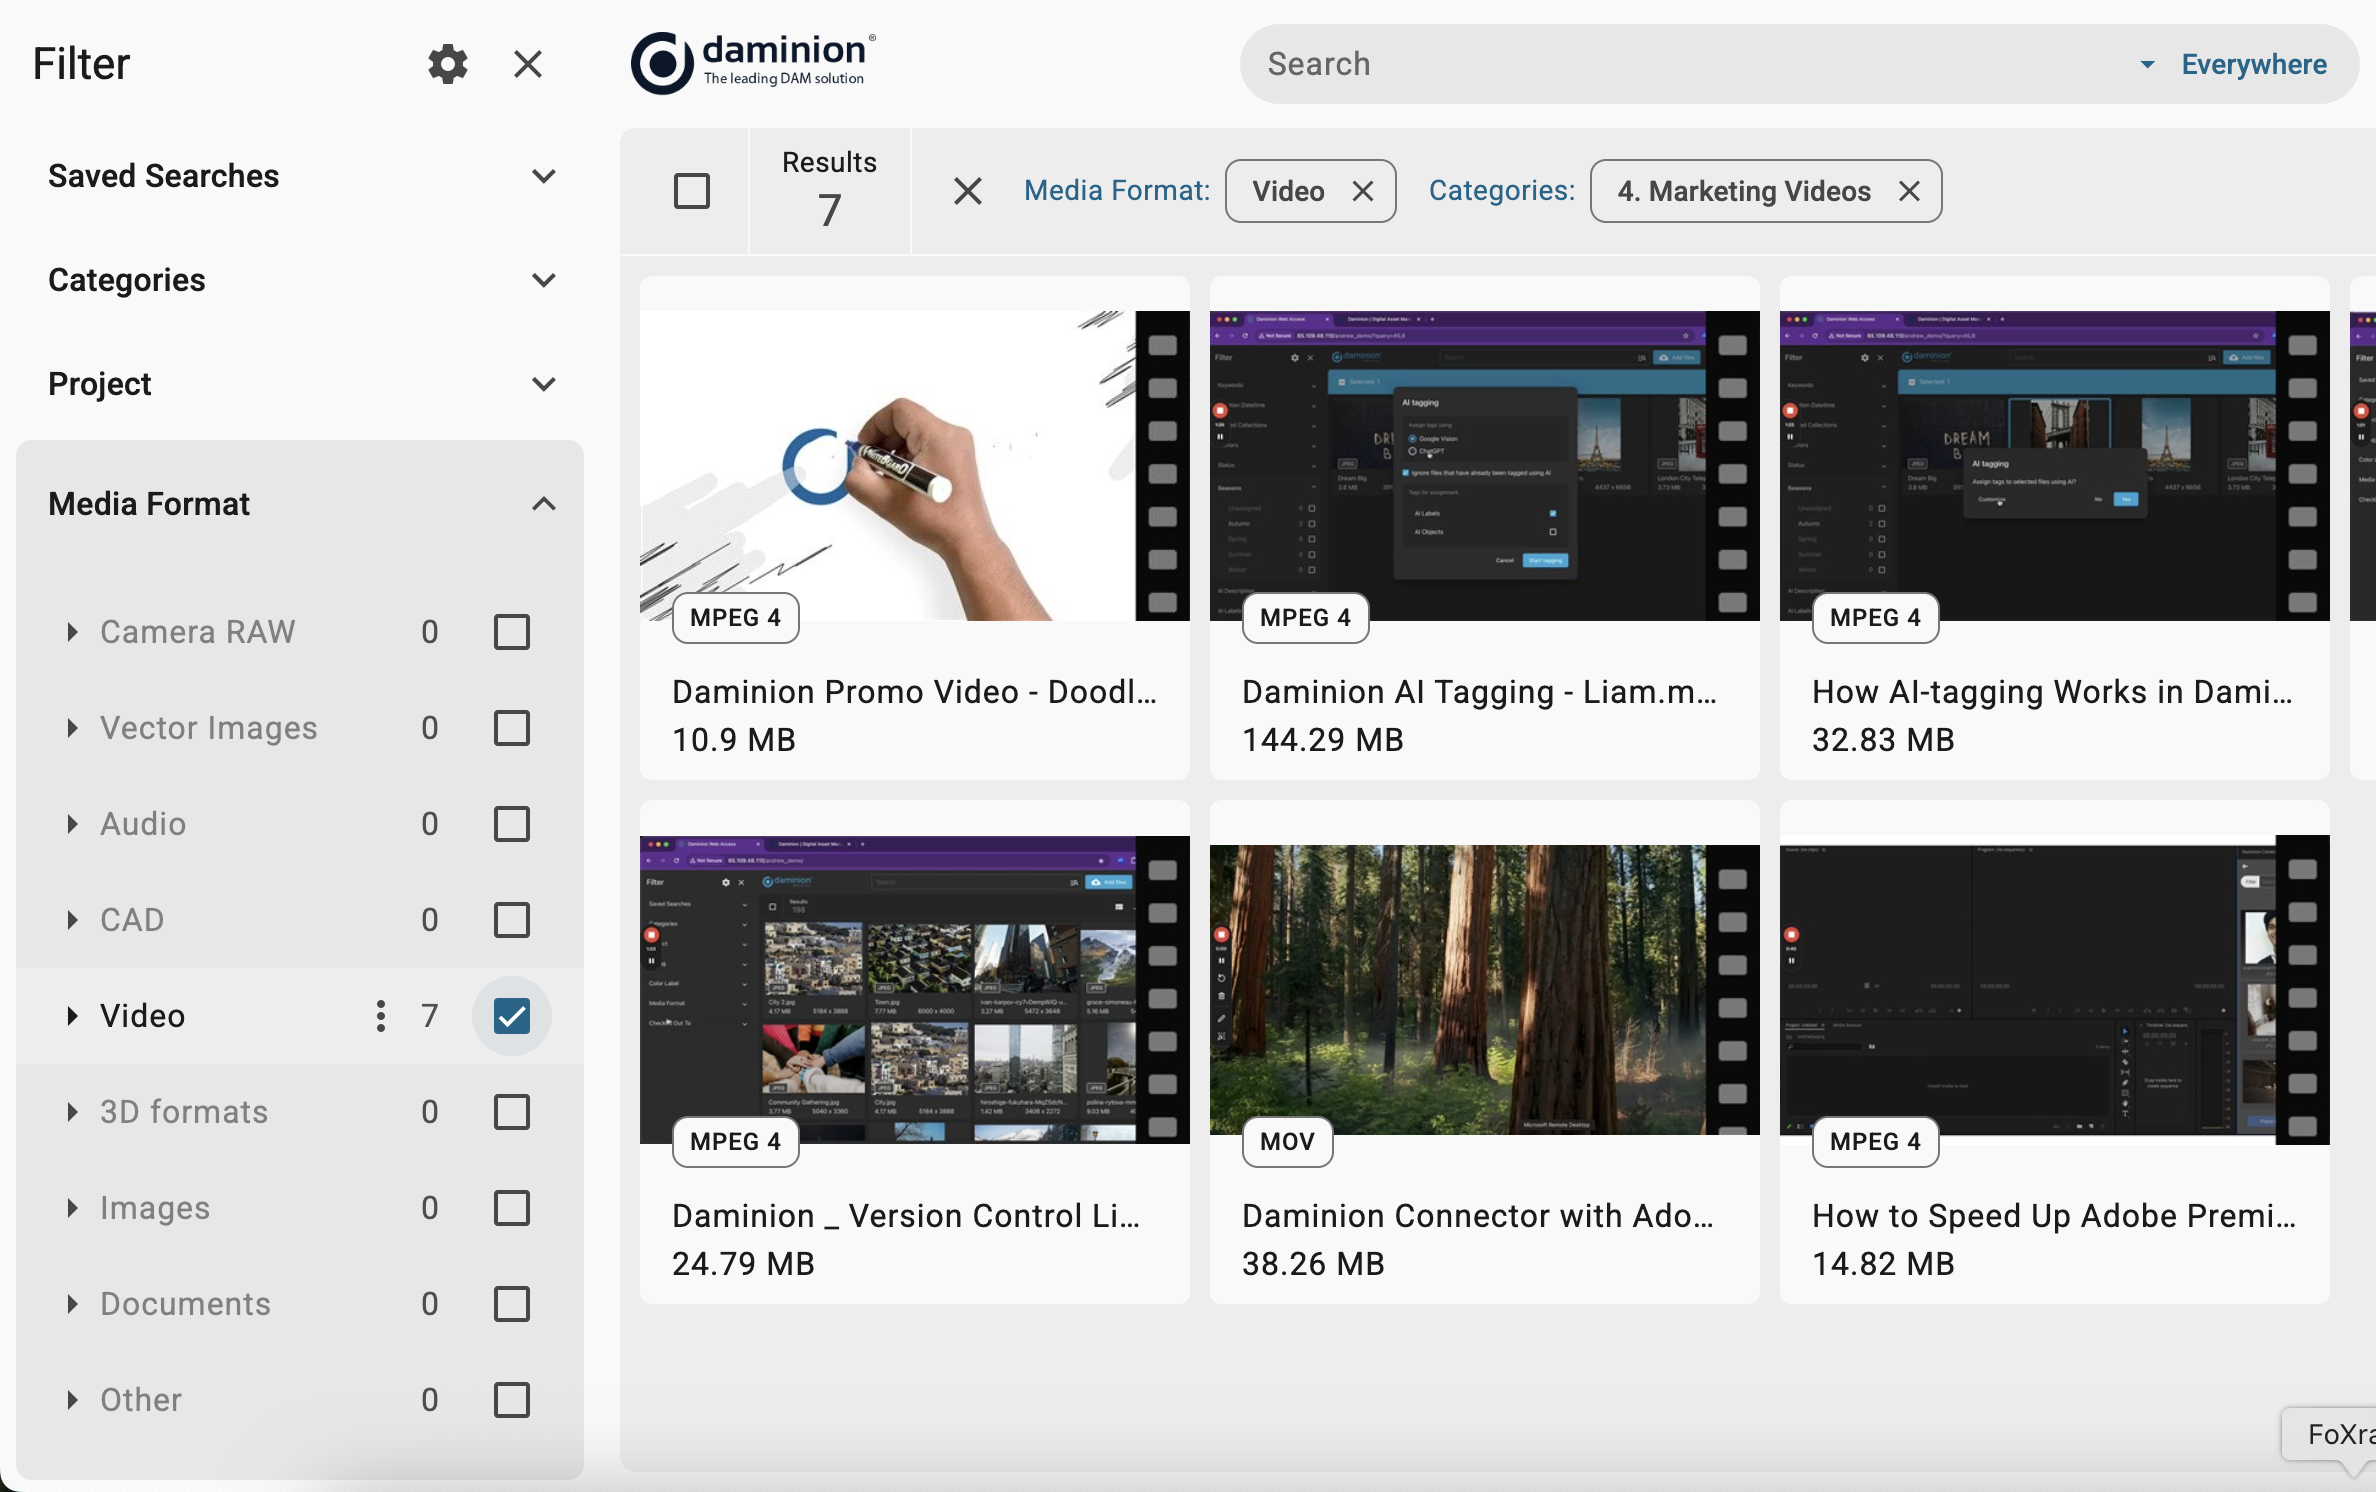Clear all active filters
This screenshot has width=2376, height=1492.
[967, 191]
